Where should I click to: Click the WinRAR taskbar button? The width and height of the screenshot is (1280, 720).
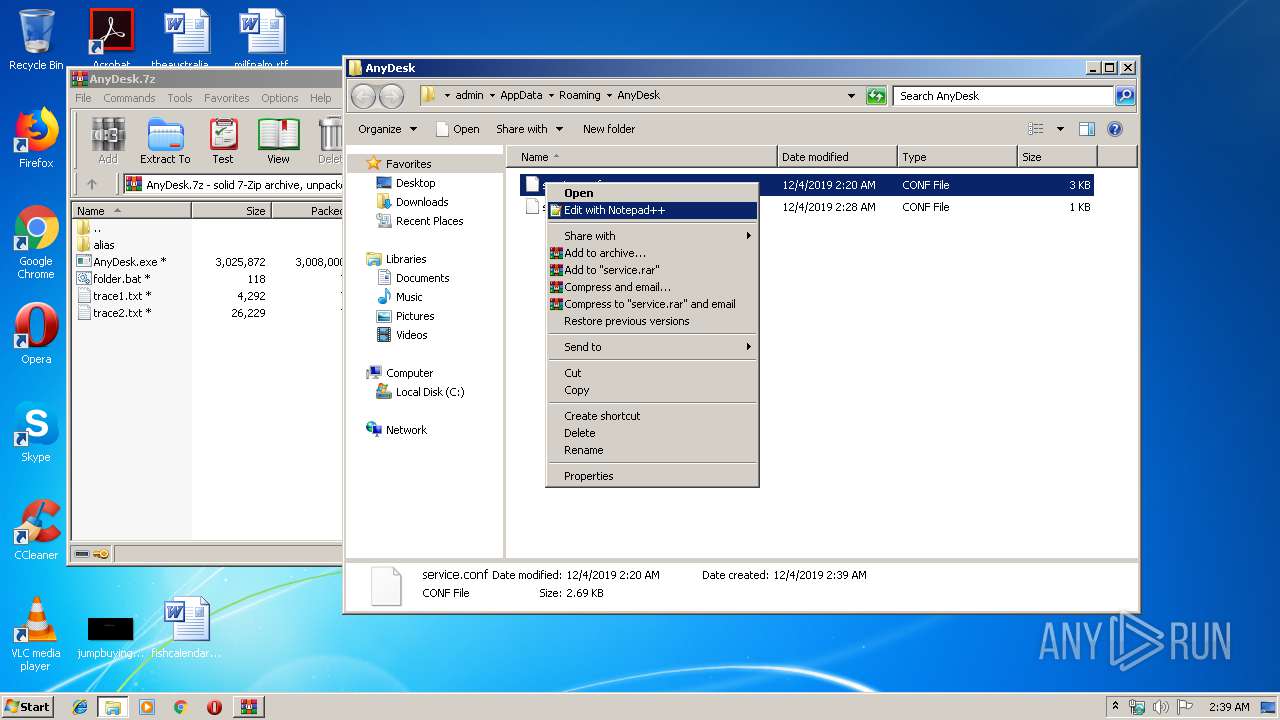point(249,707)
